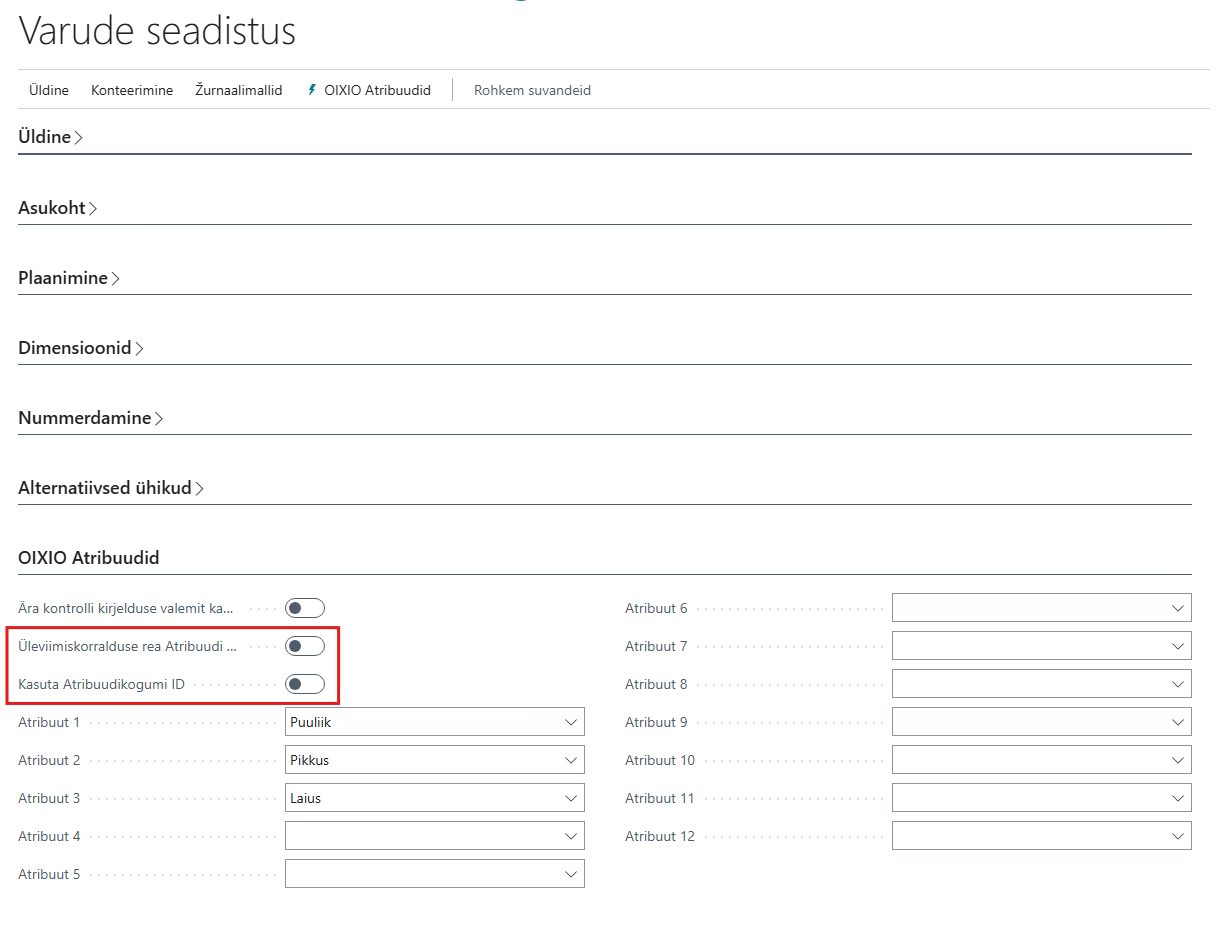The width and height of the screenshot is (1228, 933).
Task: Open the empty Atribuut 6 dropdown
Action: click(1041, 608)
